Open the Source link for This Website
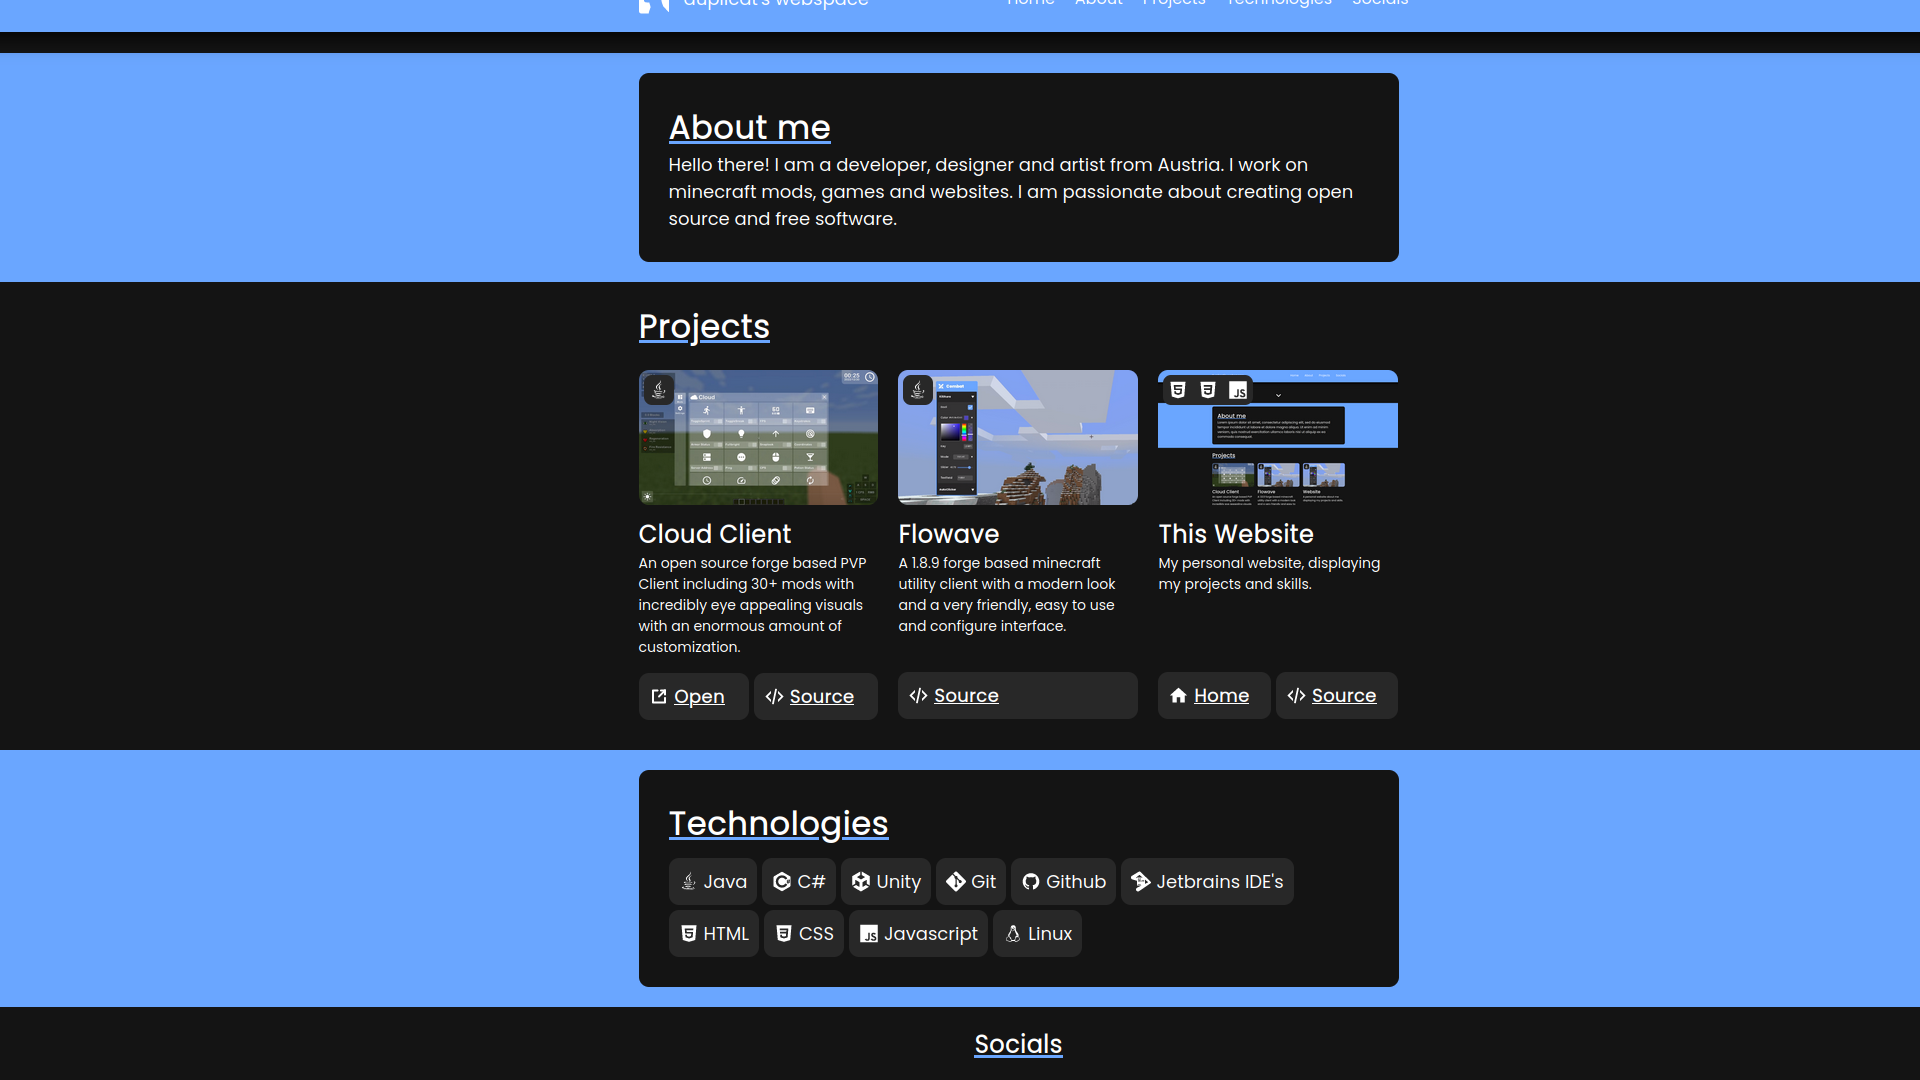 coord(1335,695)
